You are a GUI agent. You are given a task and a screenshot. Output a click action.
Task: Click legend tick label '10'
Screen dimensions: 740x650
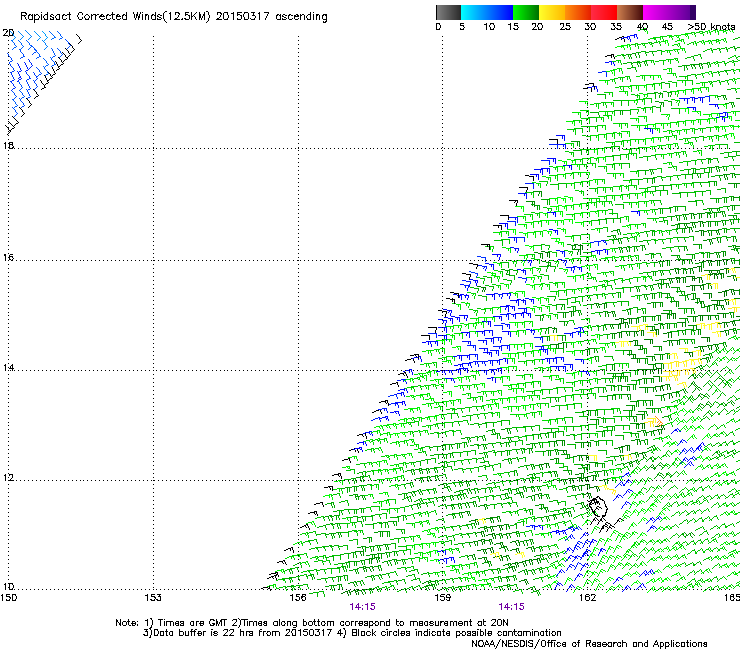(x=489, y=27)
